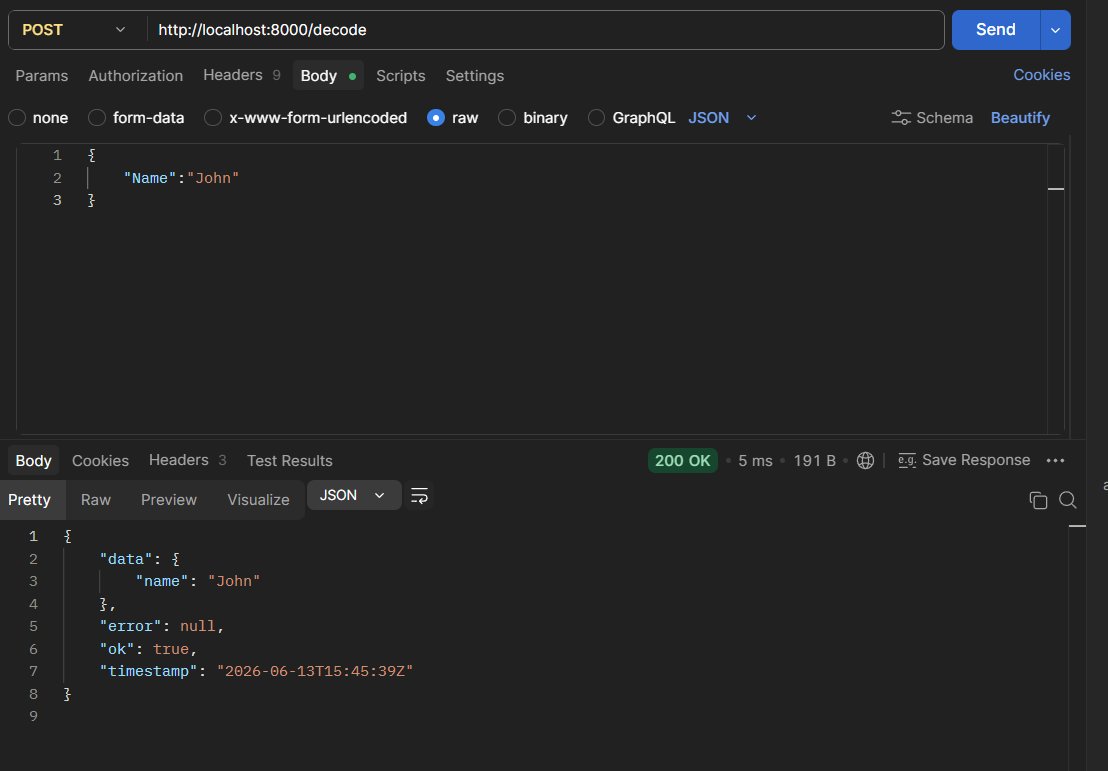Open the request body JSON format dropdown
This screenshot has height=771, width=1108.
point(722,118)
